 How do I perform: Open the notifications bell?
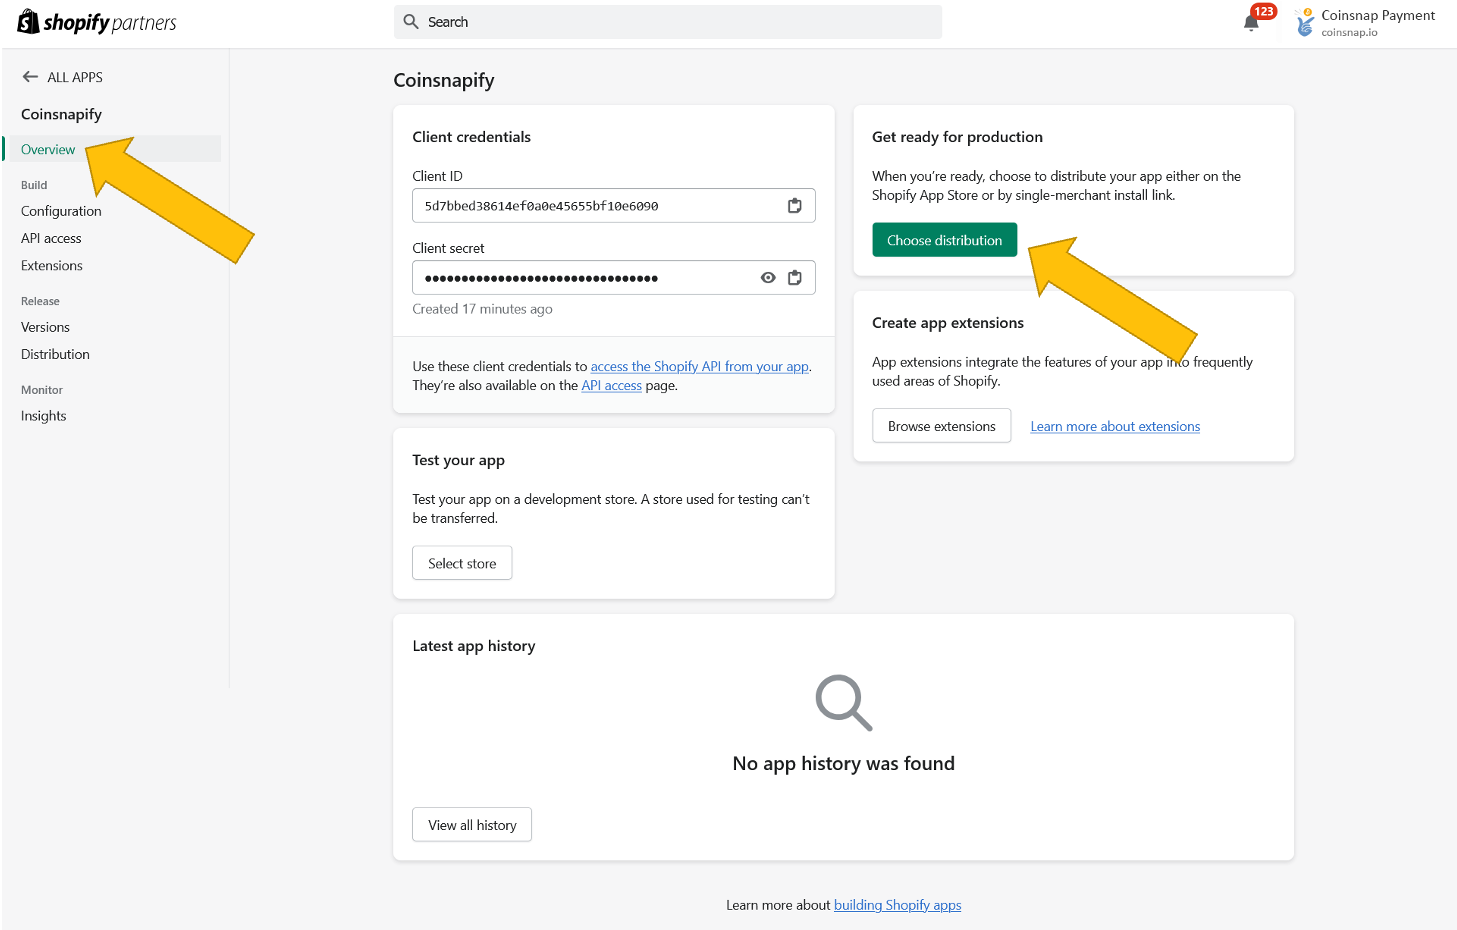point(1251,23)
